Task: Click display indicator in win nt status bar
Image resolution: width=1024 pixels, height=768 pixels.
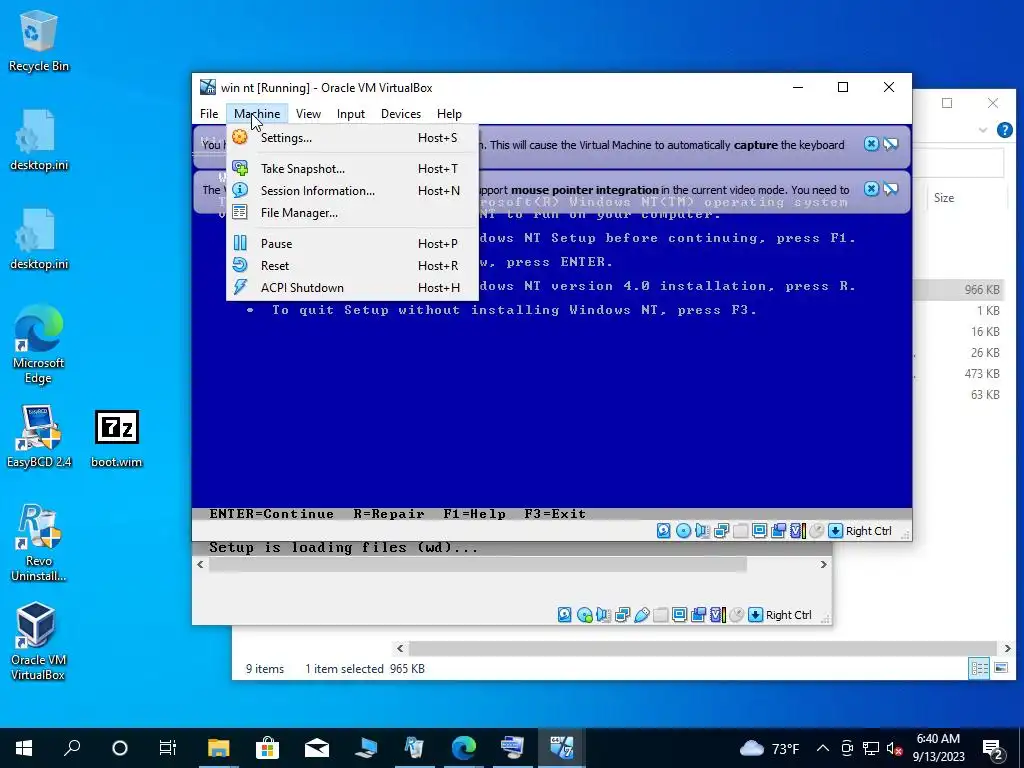Action: (x=759, y=531)
